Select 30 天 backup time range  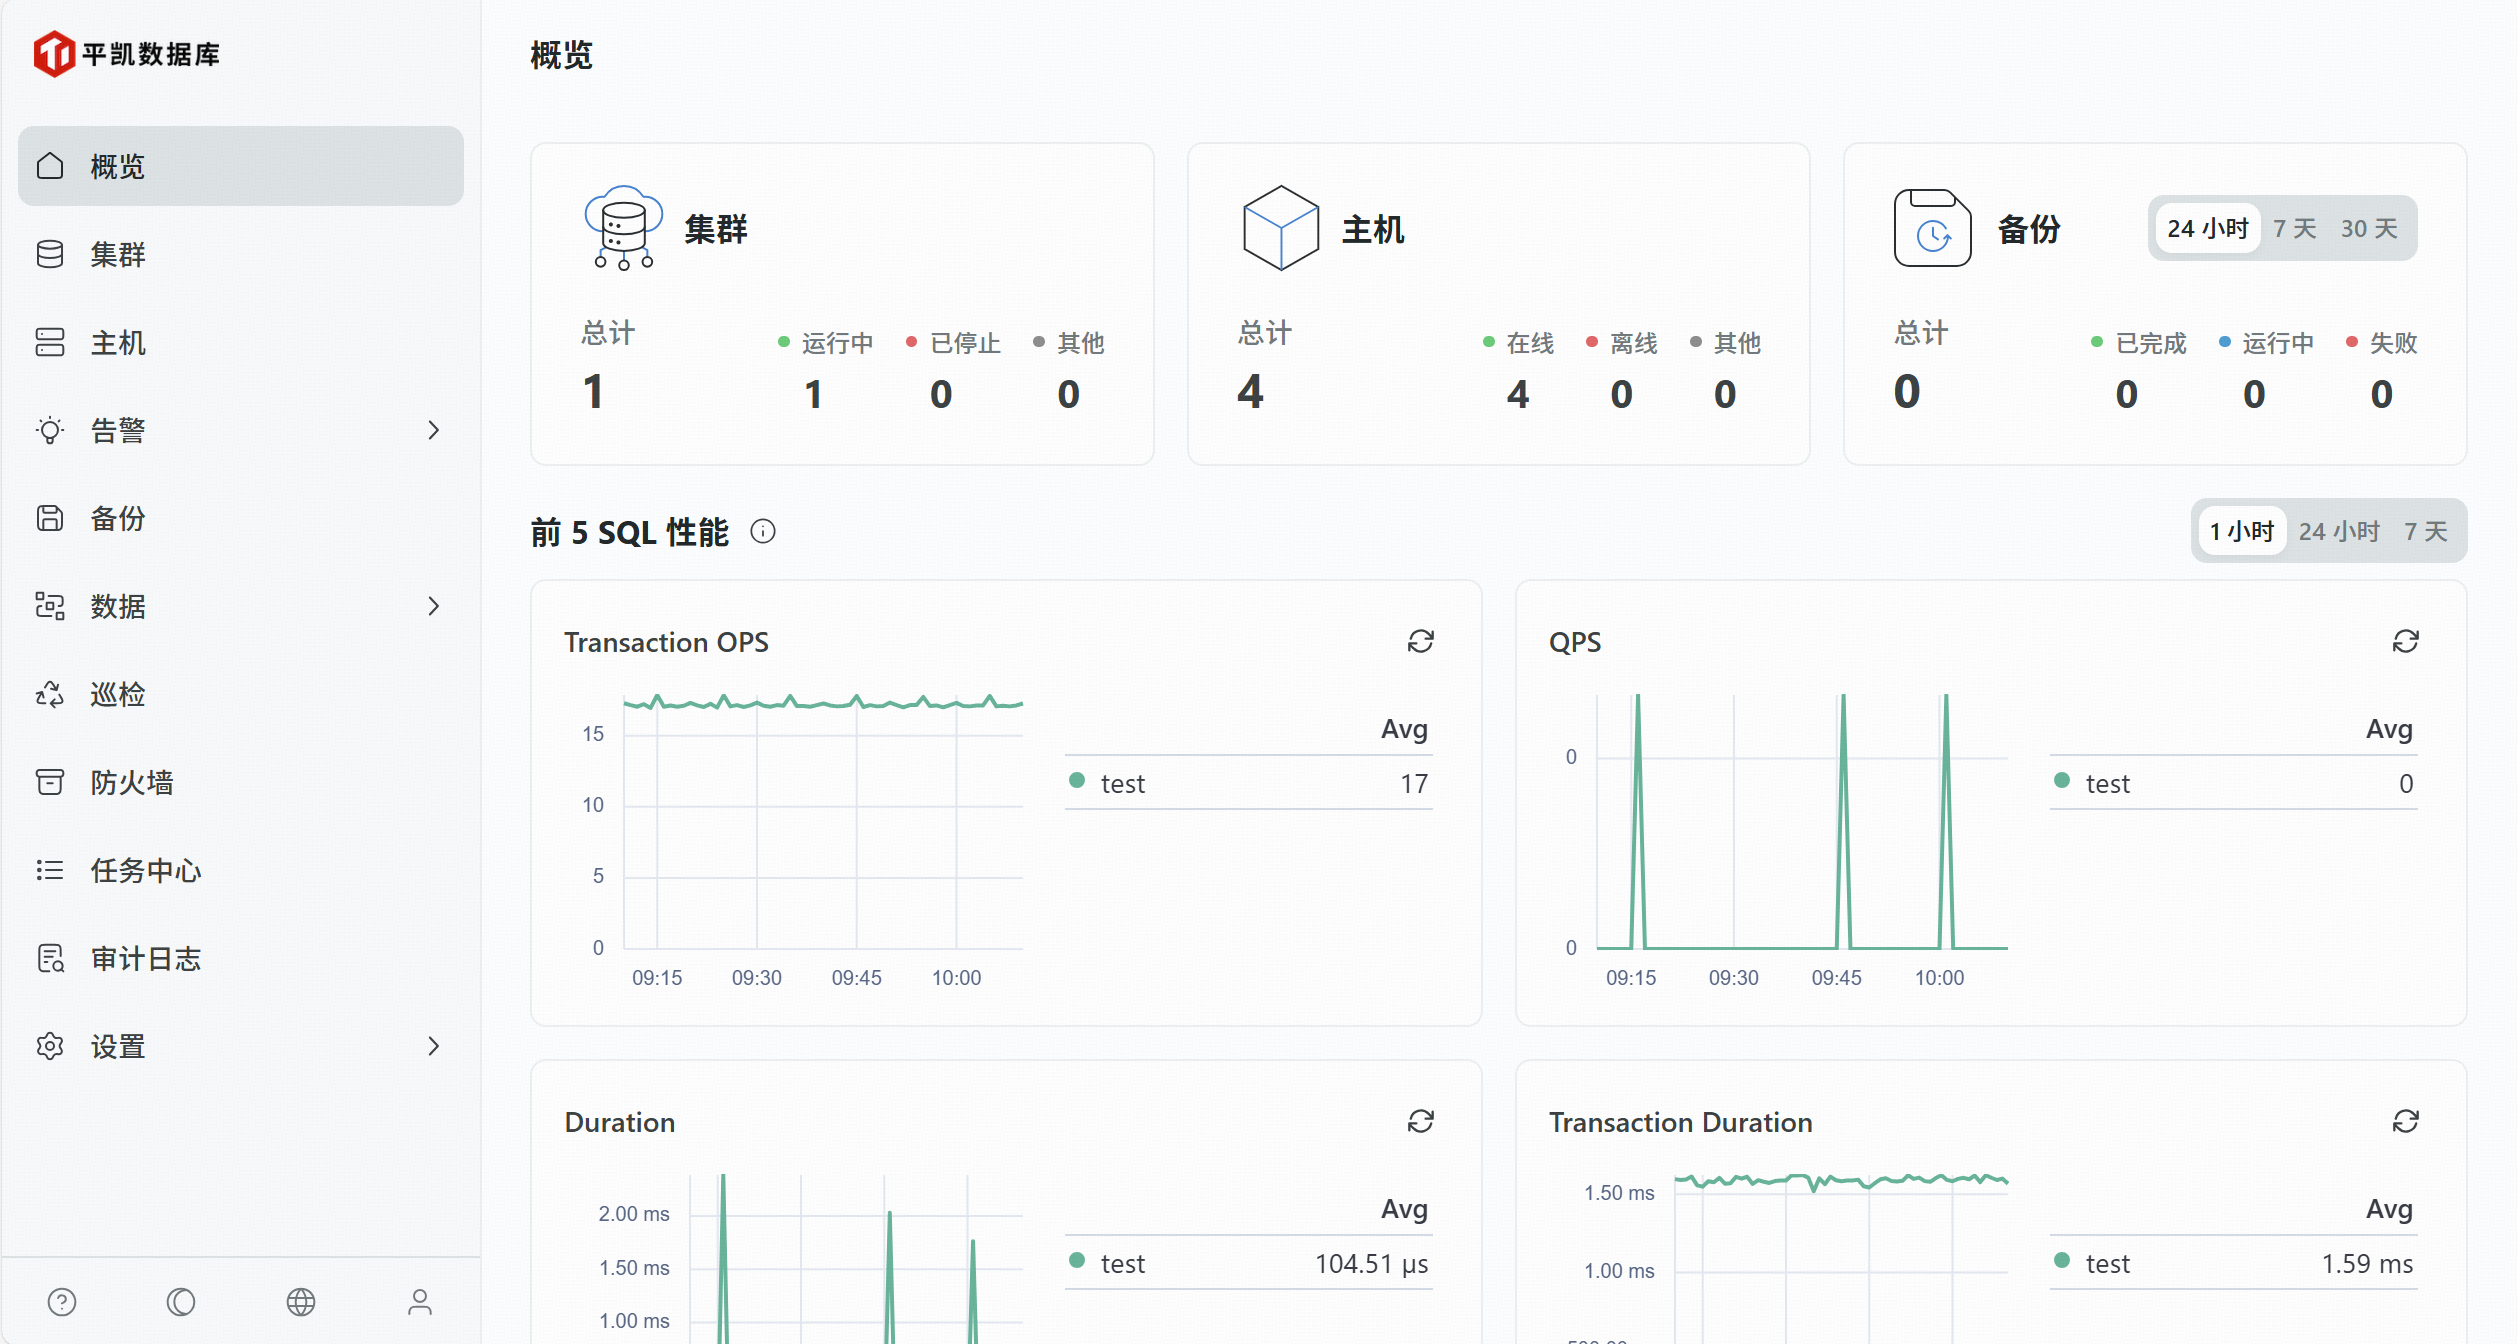2368,228
